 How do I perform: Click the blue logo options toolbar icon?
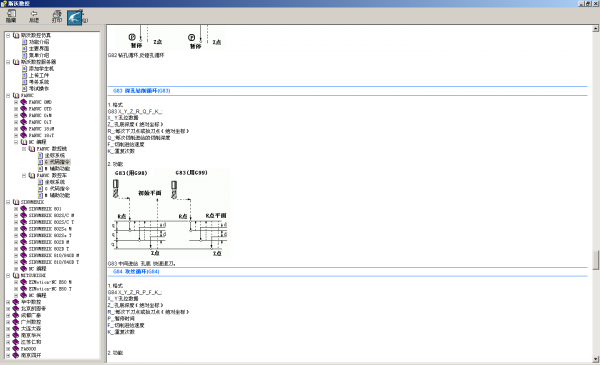(x=75, y=18)
